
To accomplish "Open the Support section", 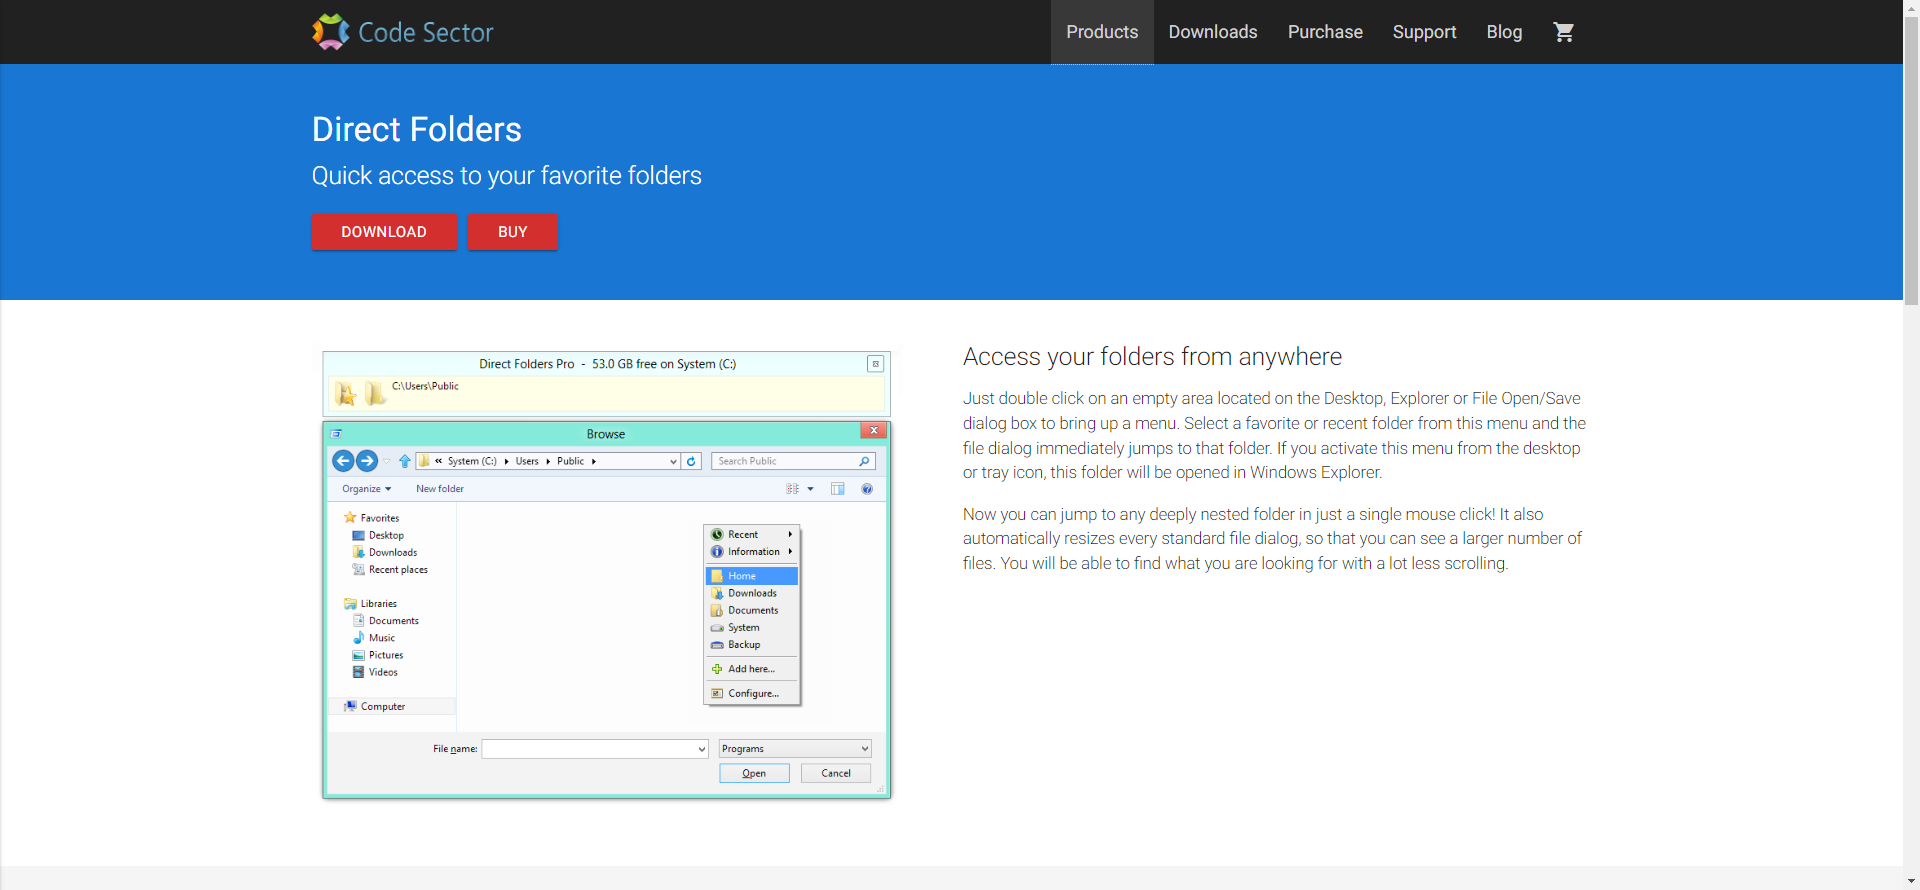I will tap(1424, 32).
